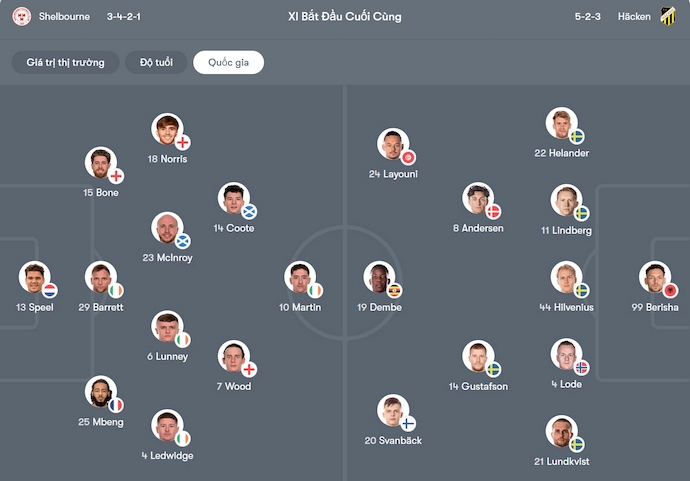Click the Norway flag on Lode

581,368
